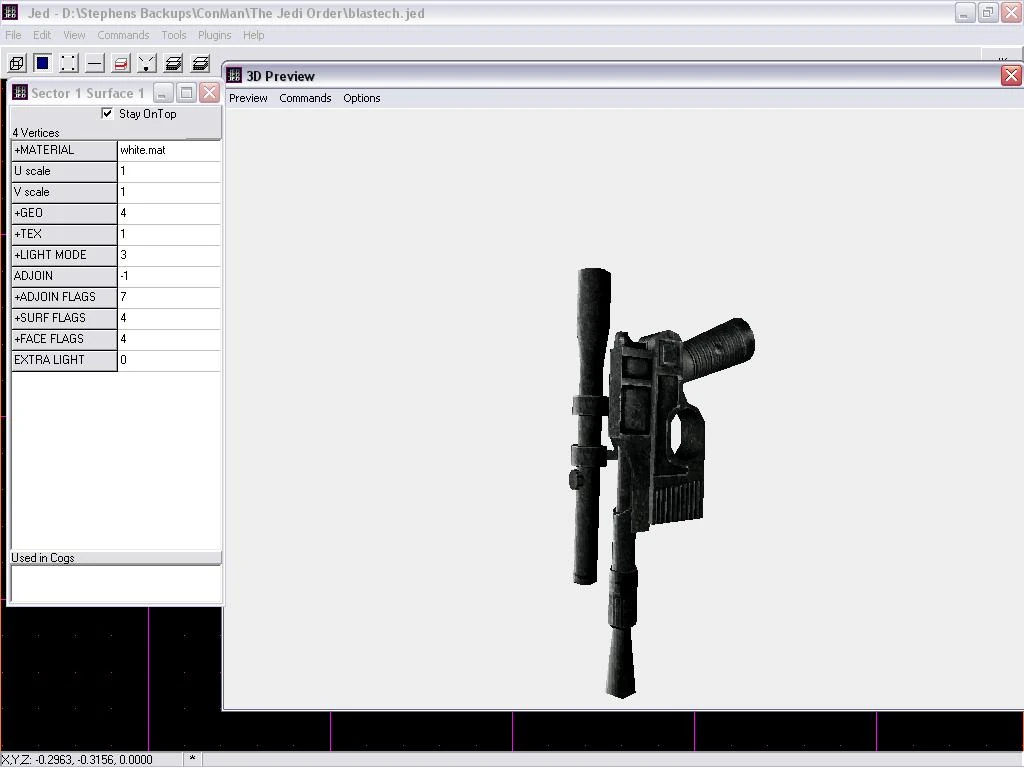Choose the dashed selection mode icon

(68, 63)
